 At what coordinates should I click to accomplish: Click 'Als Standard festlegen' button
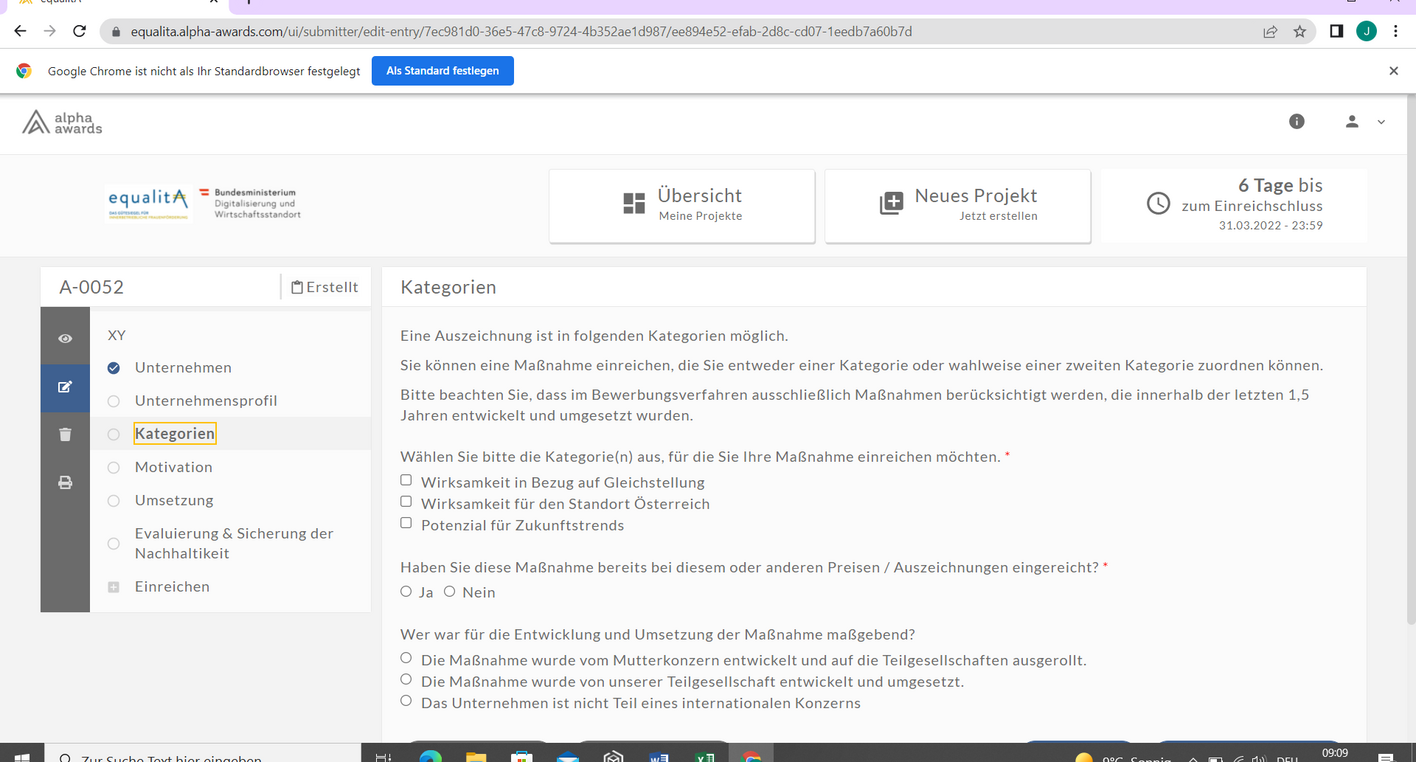442,71
